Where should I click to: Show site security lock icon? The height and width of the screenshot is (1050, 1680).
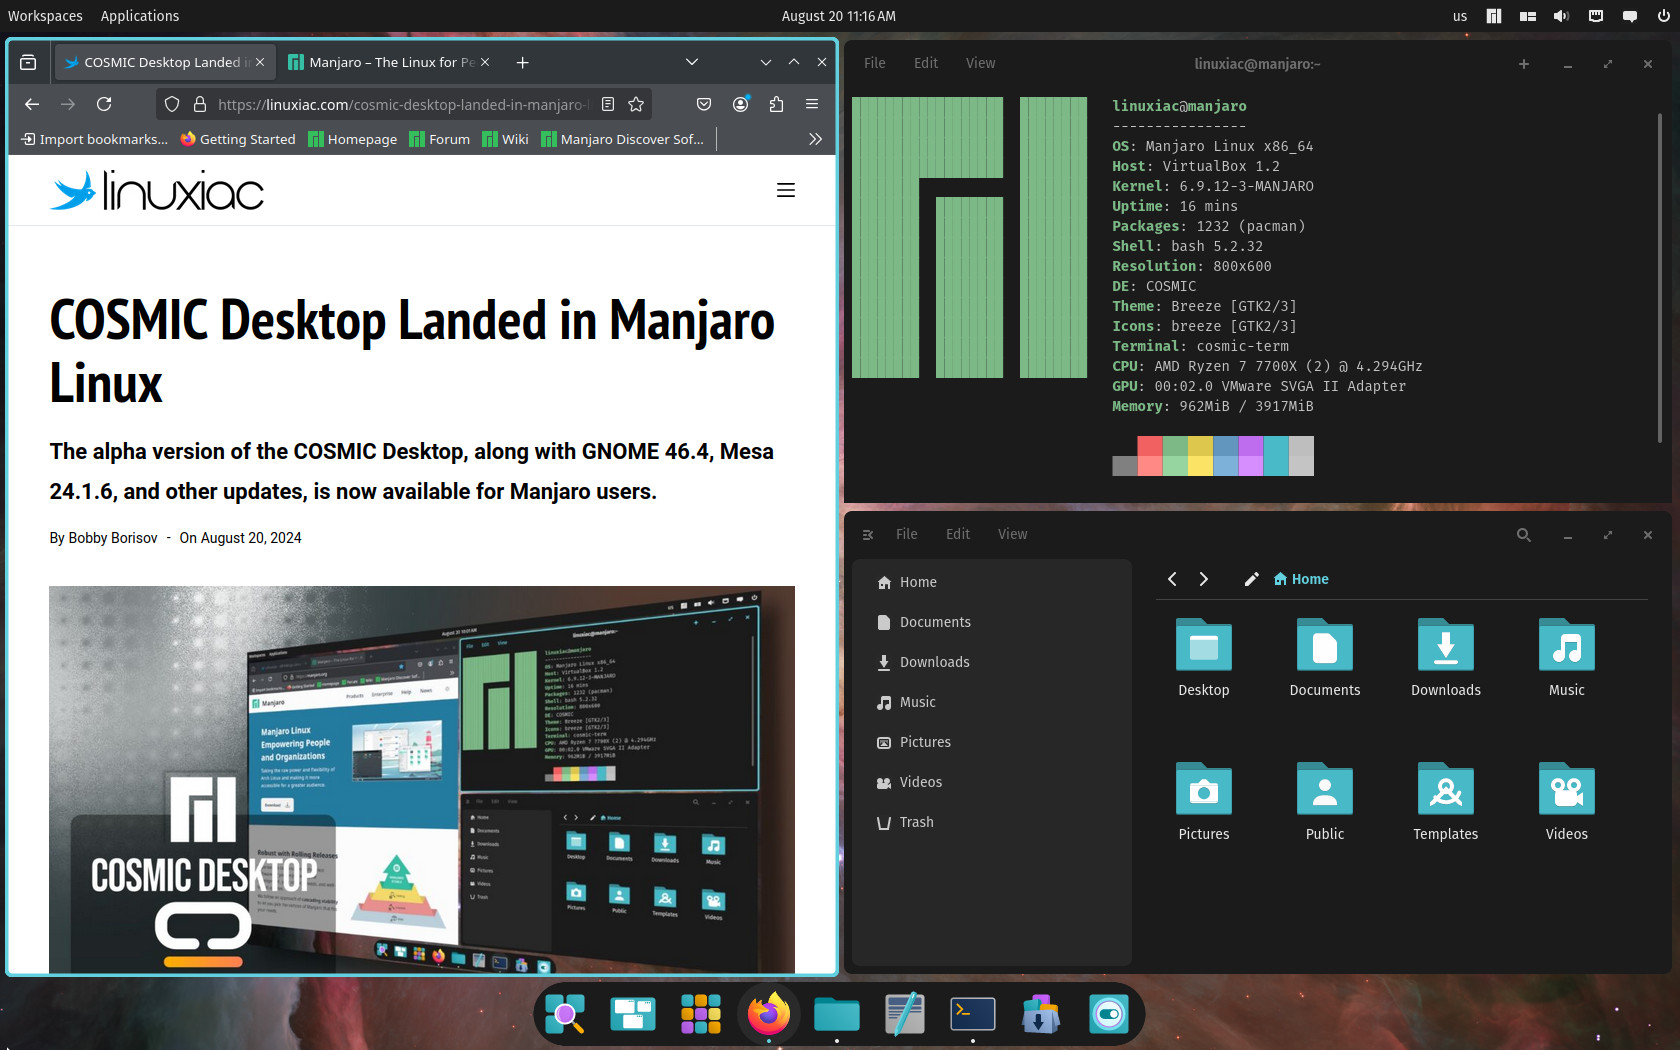(200, 104)
